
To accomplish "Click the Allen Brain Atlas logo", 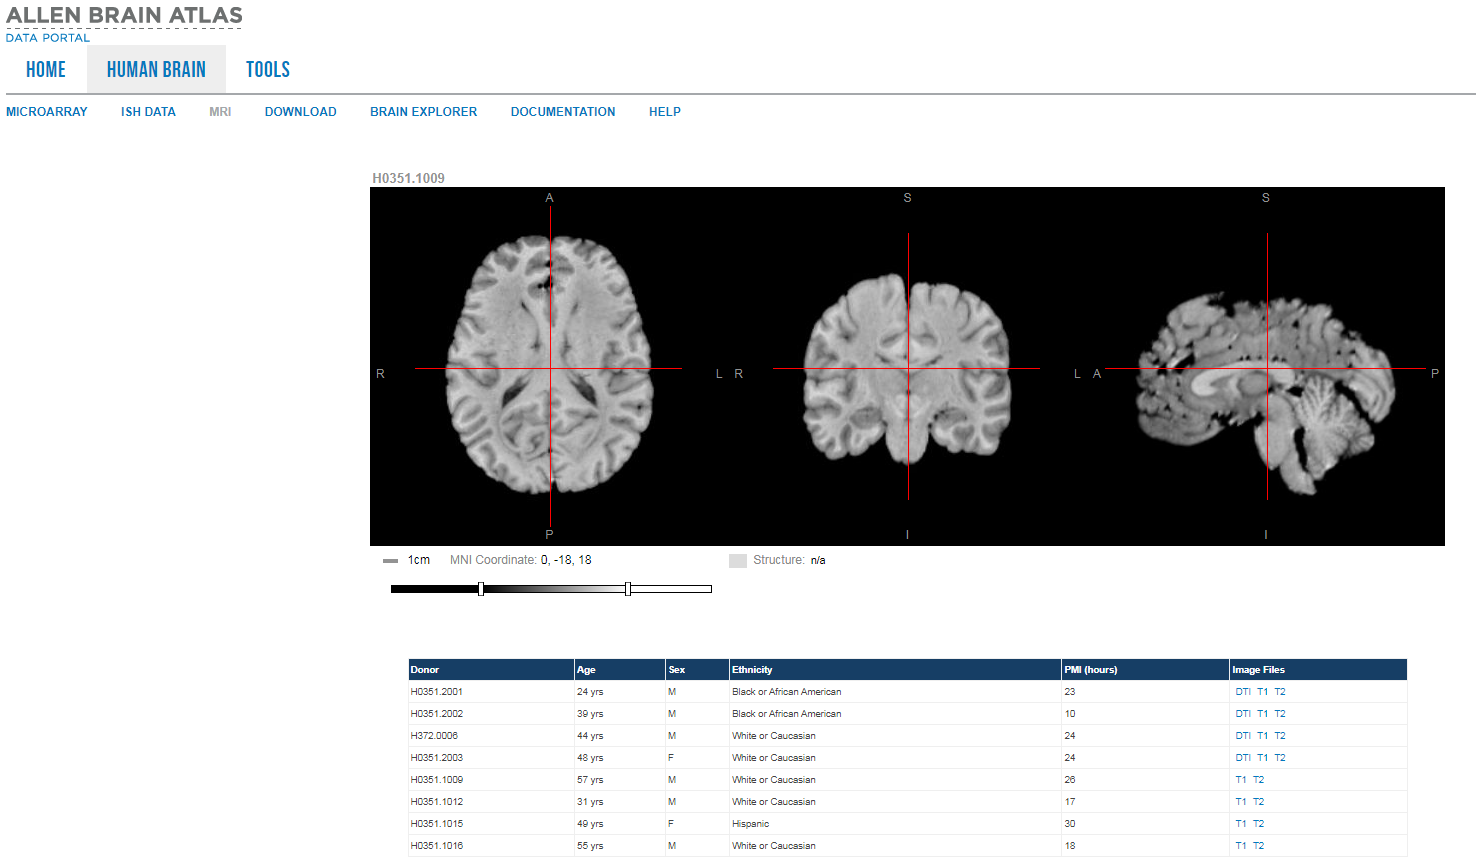I will (124, 16).
